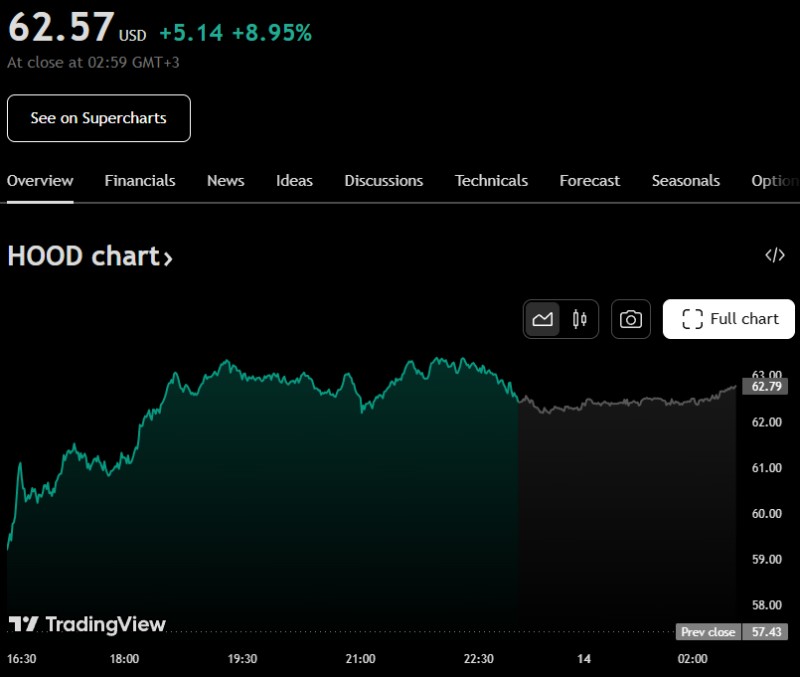Switch to the News tab
Screen dimensions: 800x677
pos(226,181)
